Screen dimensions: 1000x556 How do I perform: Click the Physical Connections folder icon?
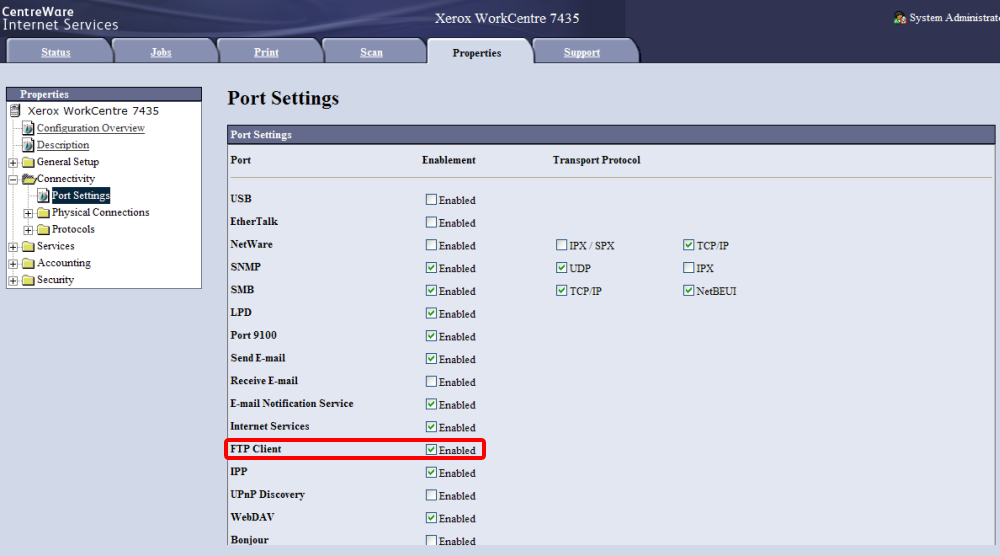click(43, 213)
